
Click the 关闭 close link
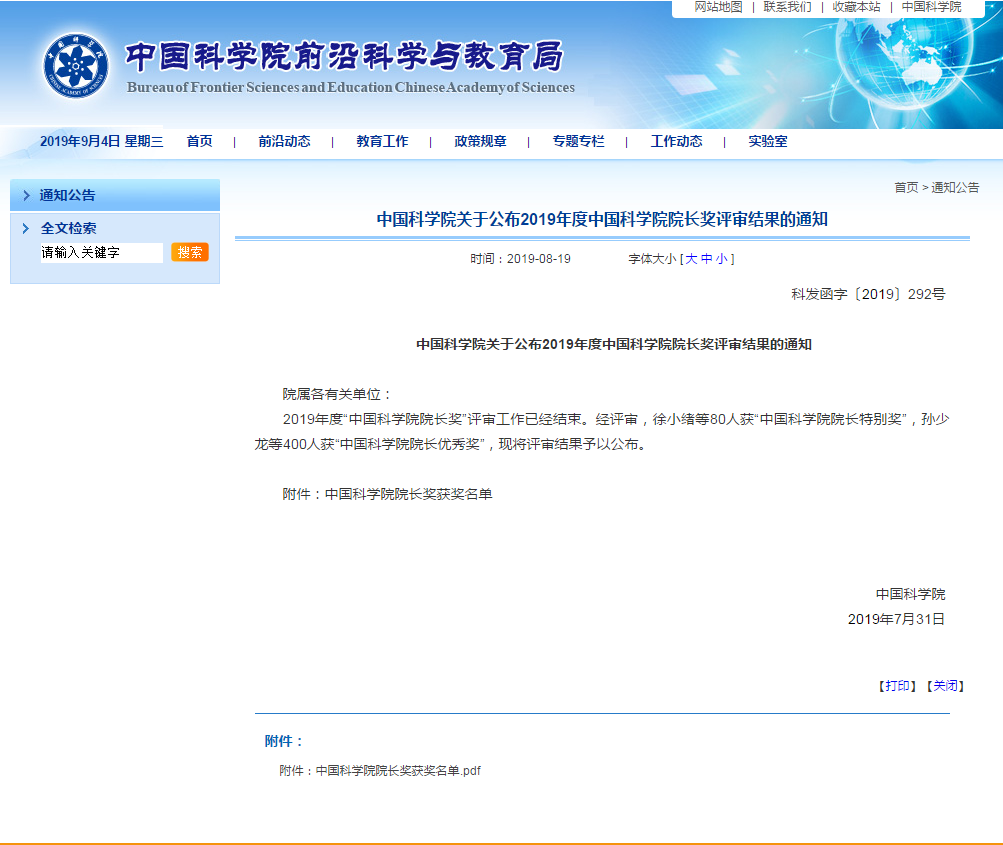(945, 686)
